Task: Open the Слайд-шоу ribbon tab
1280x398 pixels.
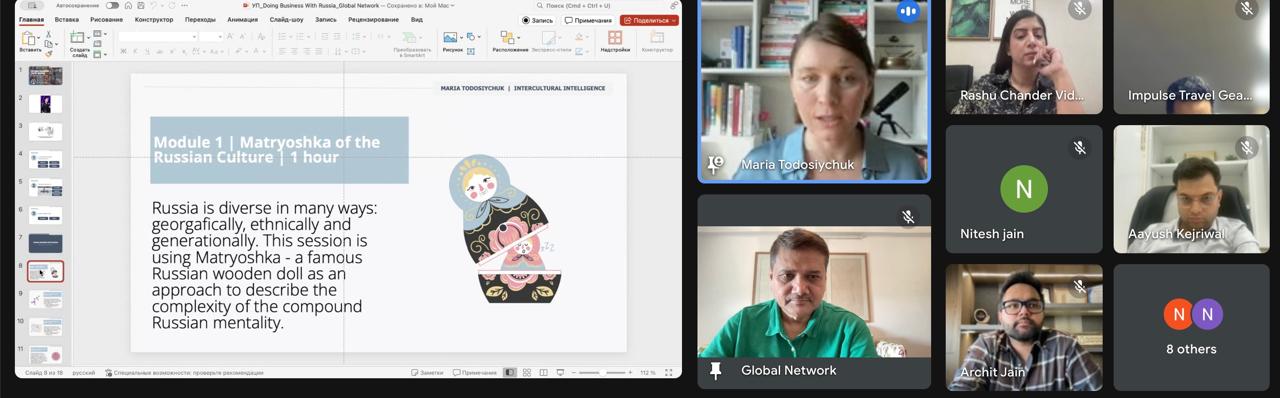Action: pyautogui.click(x=287, y=19)
